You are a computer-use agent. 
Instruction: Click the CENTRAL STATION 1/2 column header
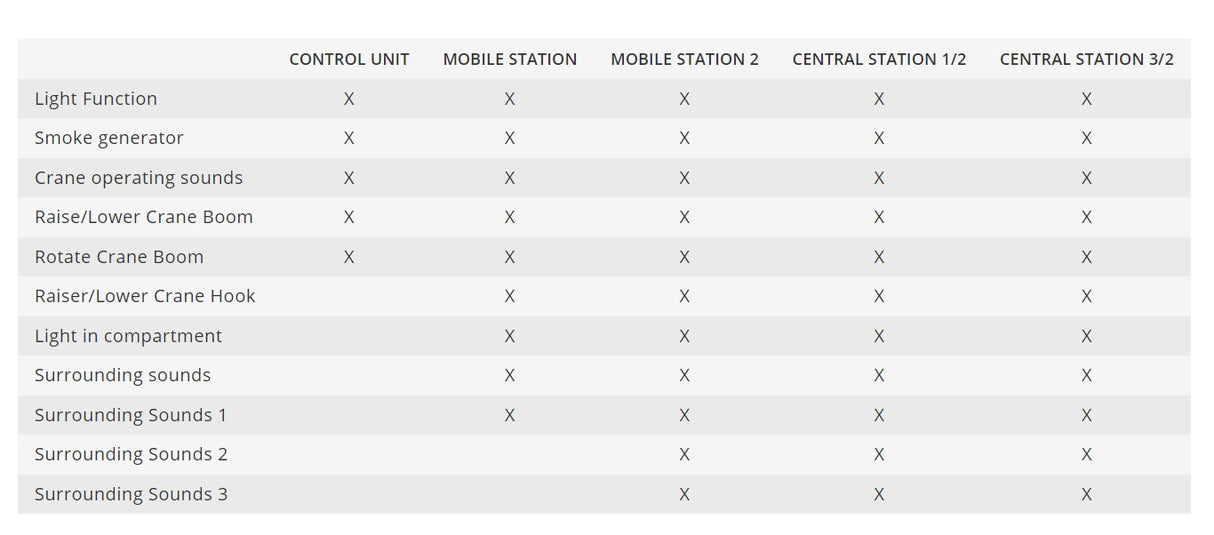tap(879, 59)
